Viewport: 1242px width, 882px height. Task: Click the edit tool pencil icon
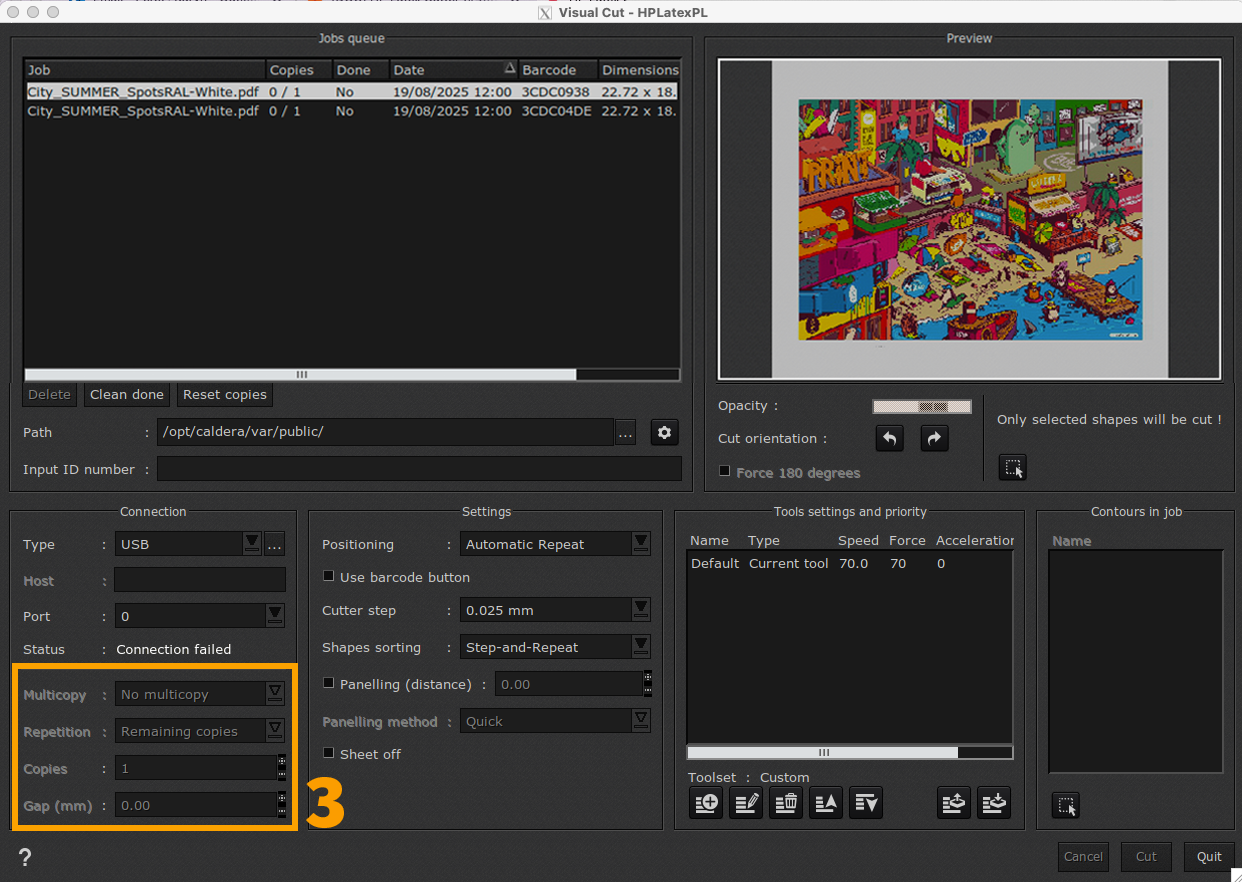(x=746, y=803)
